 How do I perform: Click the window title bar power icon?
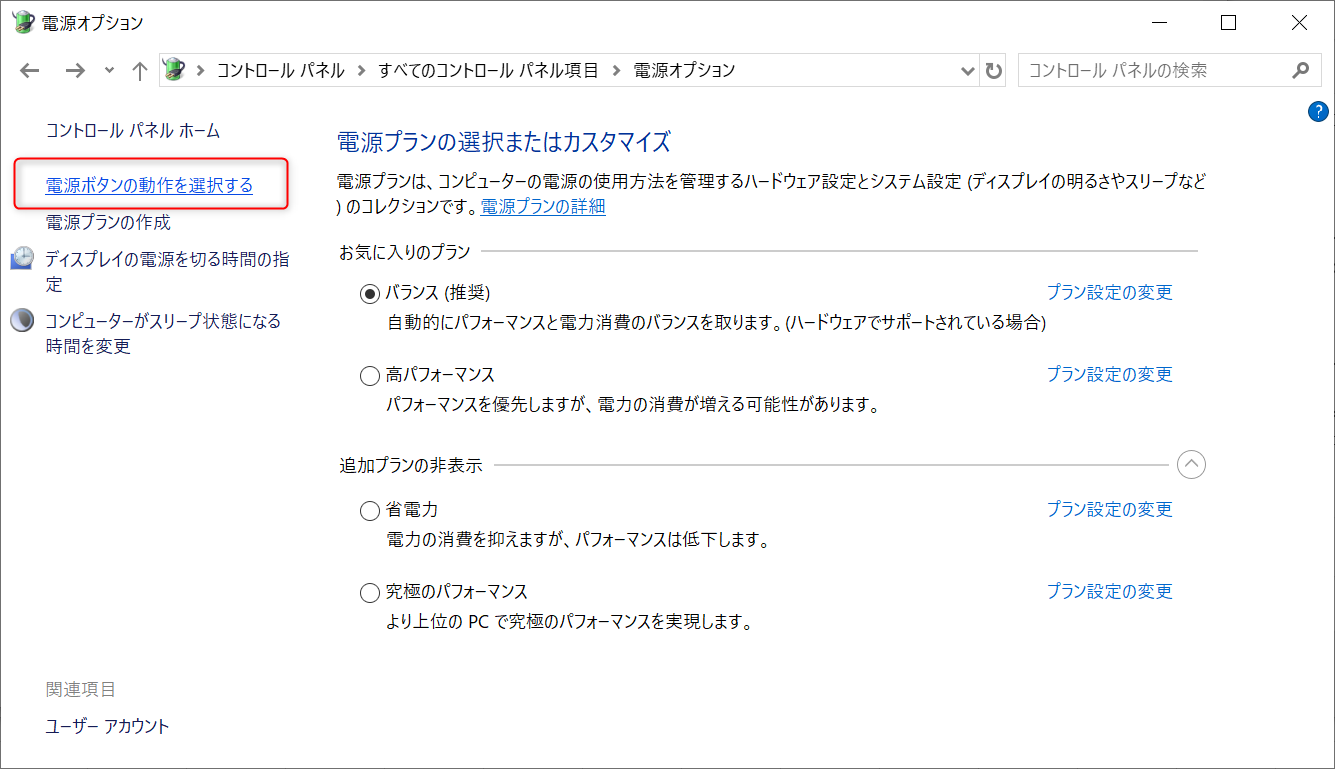(x=23, y=22)
